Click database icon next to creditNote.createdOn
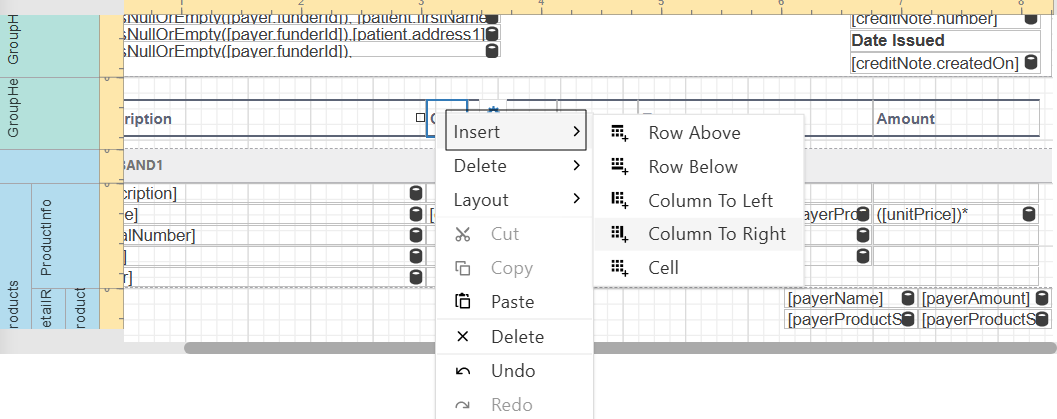The width and height of the screenshot is (1057, 419). click(1031, 63)
